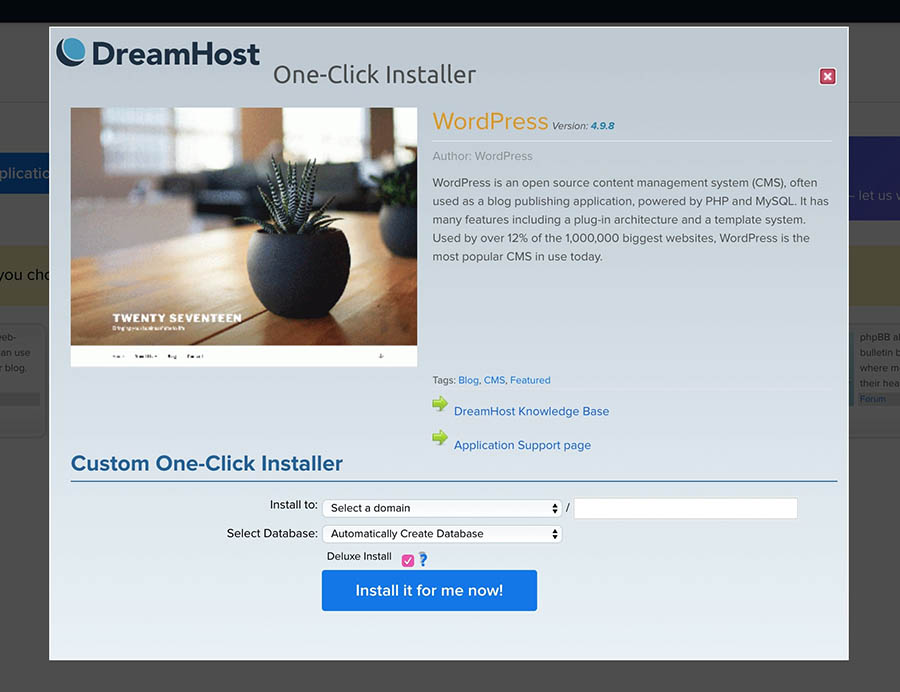This screenshot has width=900, height=692.
Task: Close the One-Click Installer dialog
Action: point(827,76)
